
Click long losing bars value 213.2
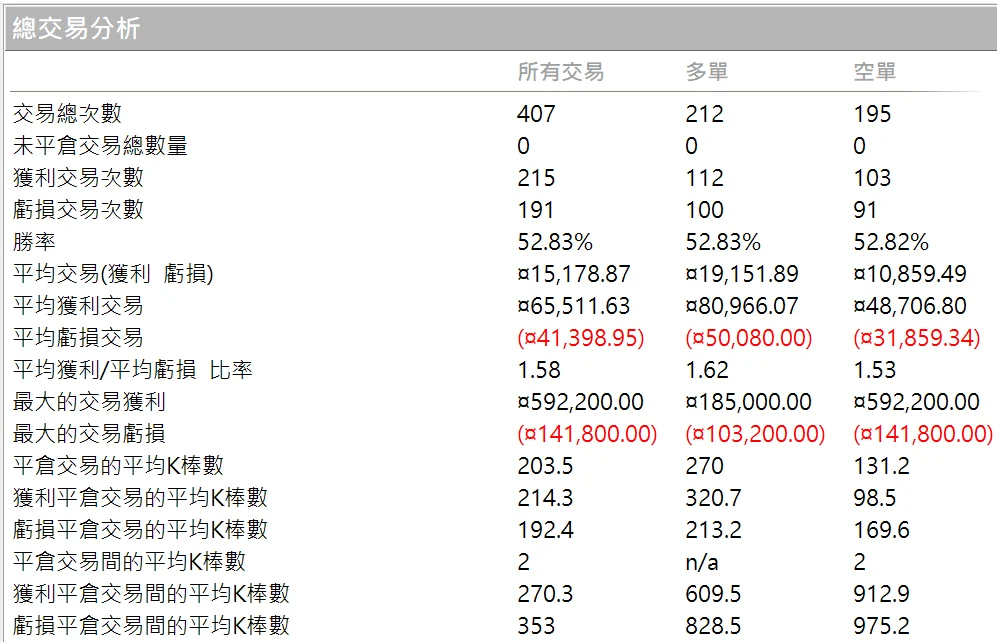(x=713, y=530)
